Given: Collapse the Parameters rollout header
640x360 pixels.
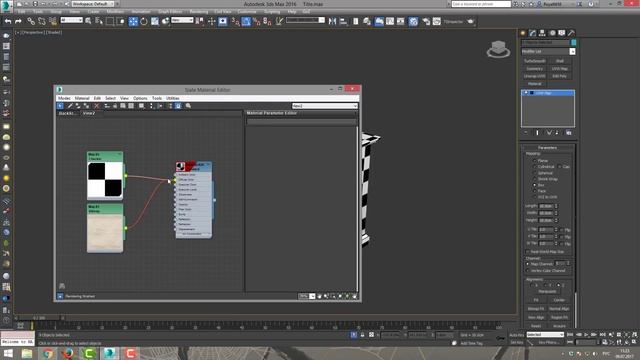Looking at the screenshot, I should pyautogui.click(x=547, y=148).
